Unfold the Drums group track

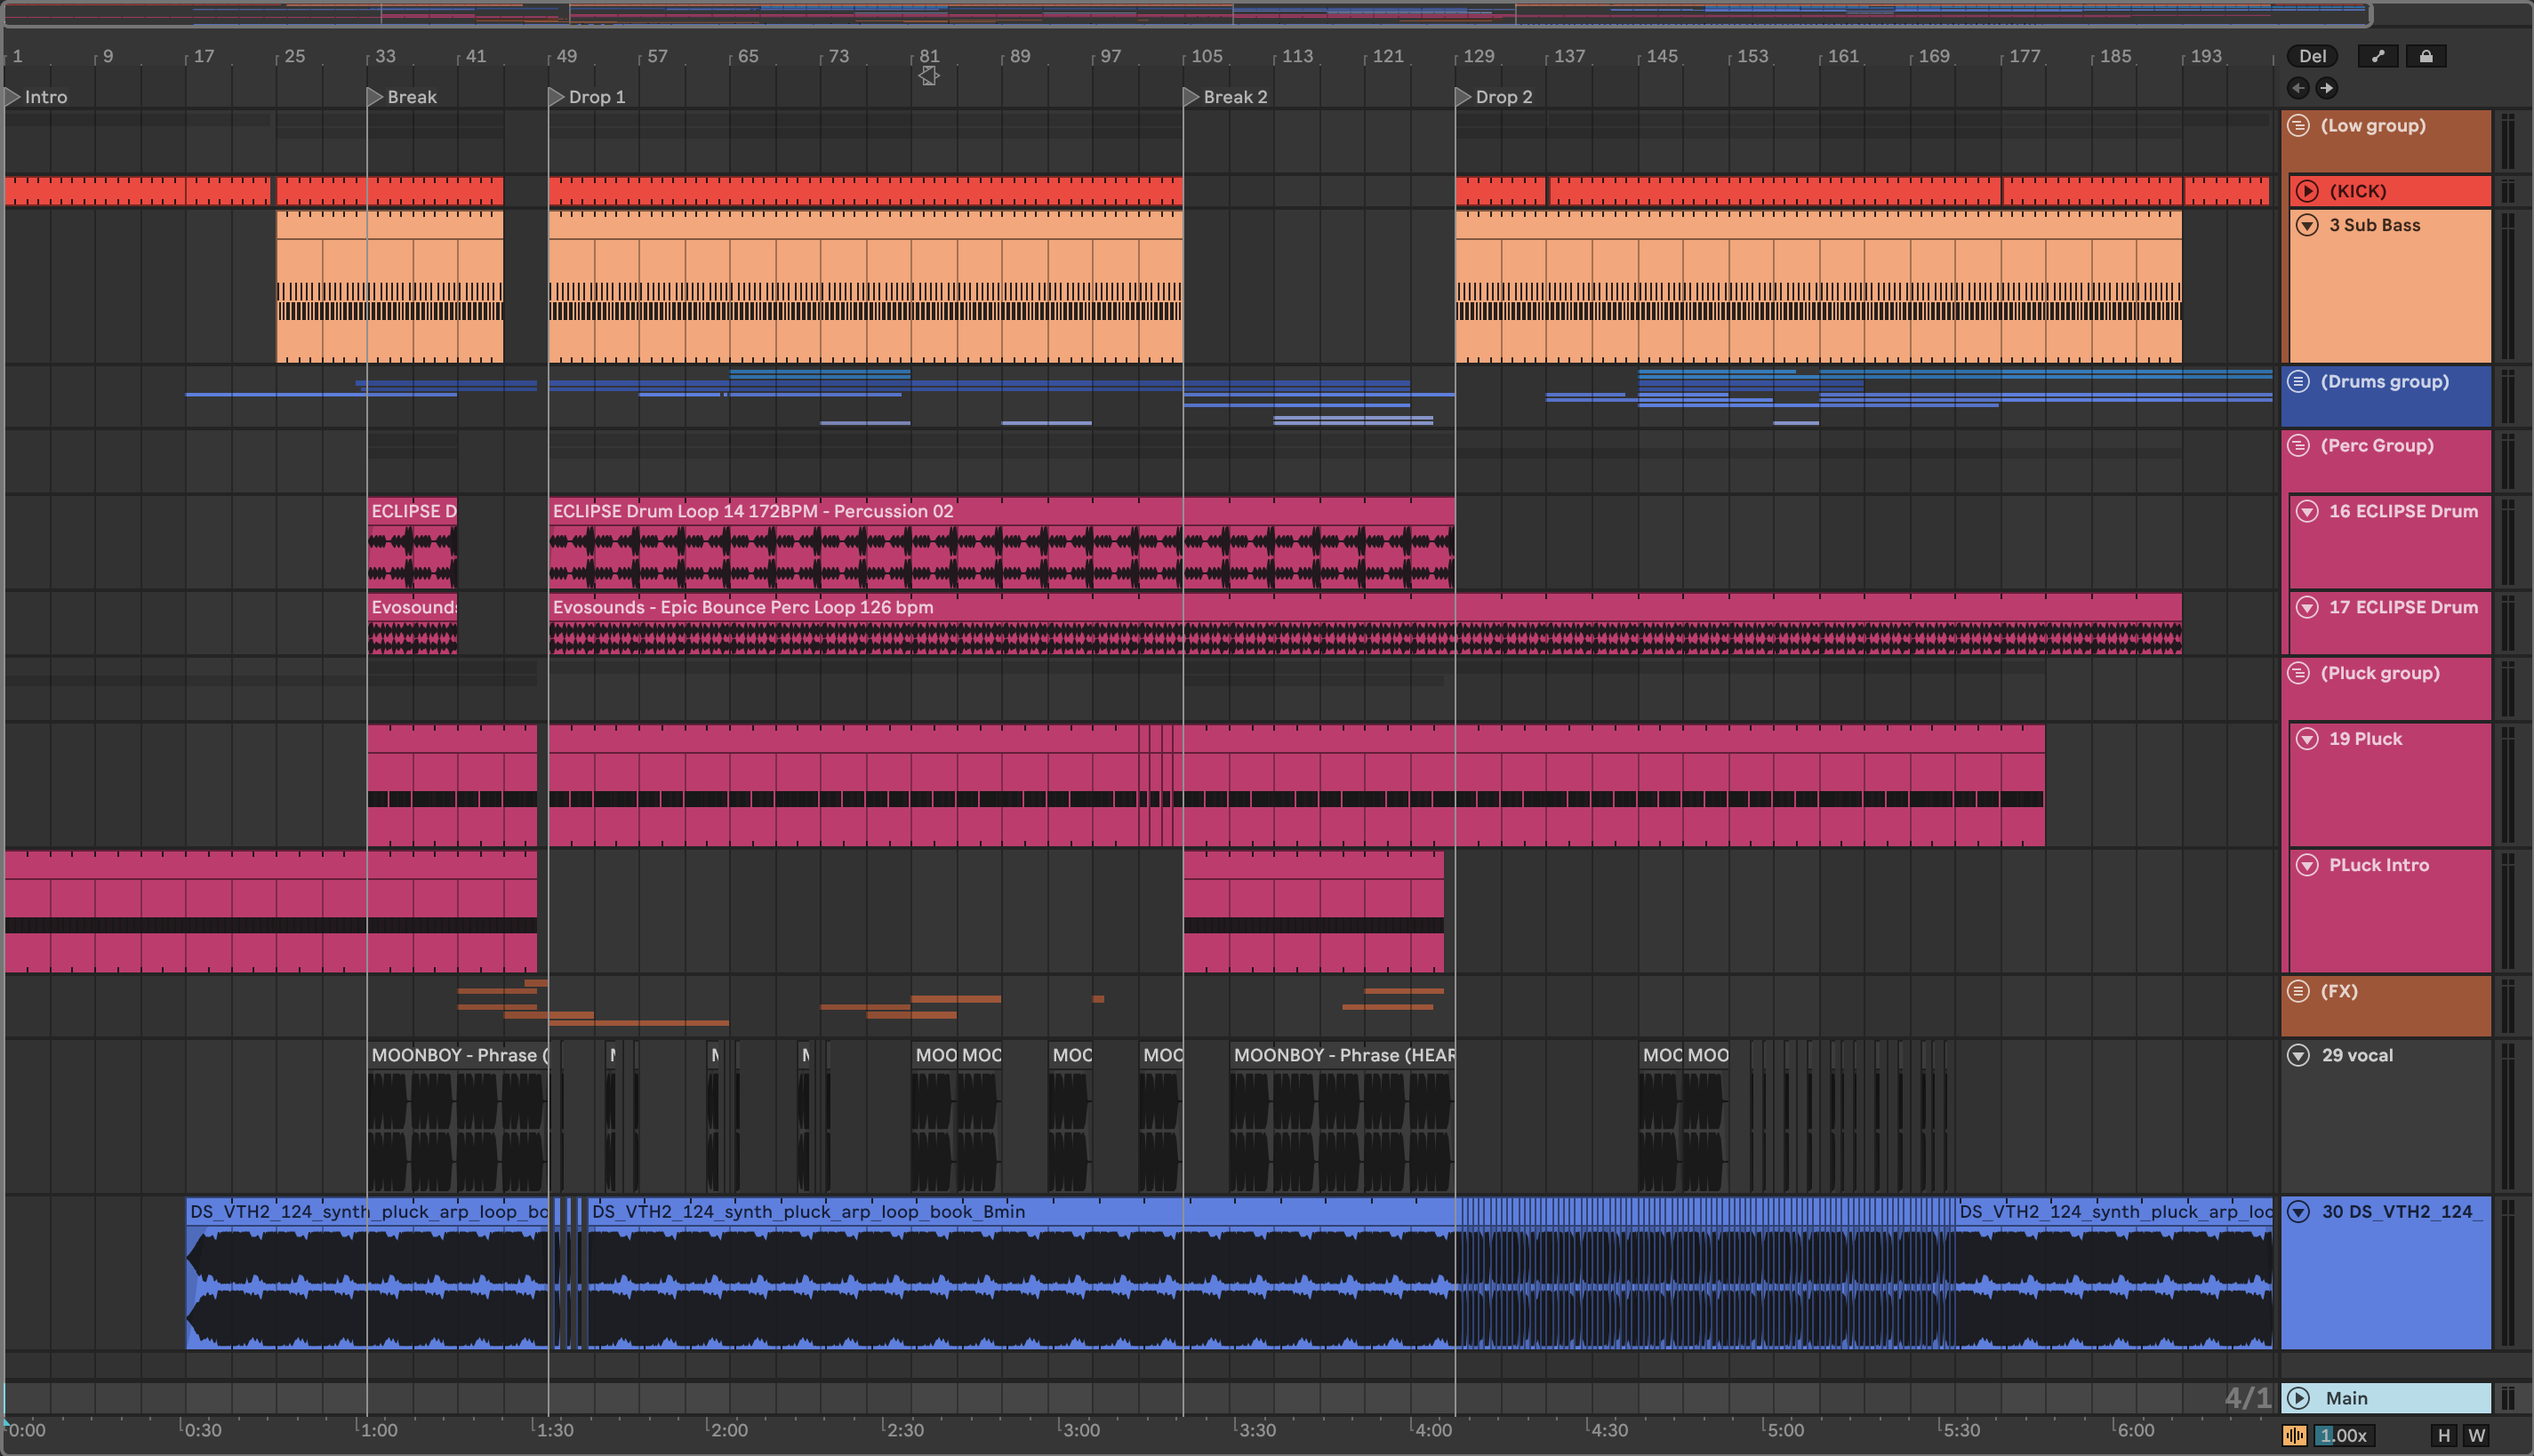coord(2298,382)
